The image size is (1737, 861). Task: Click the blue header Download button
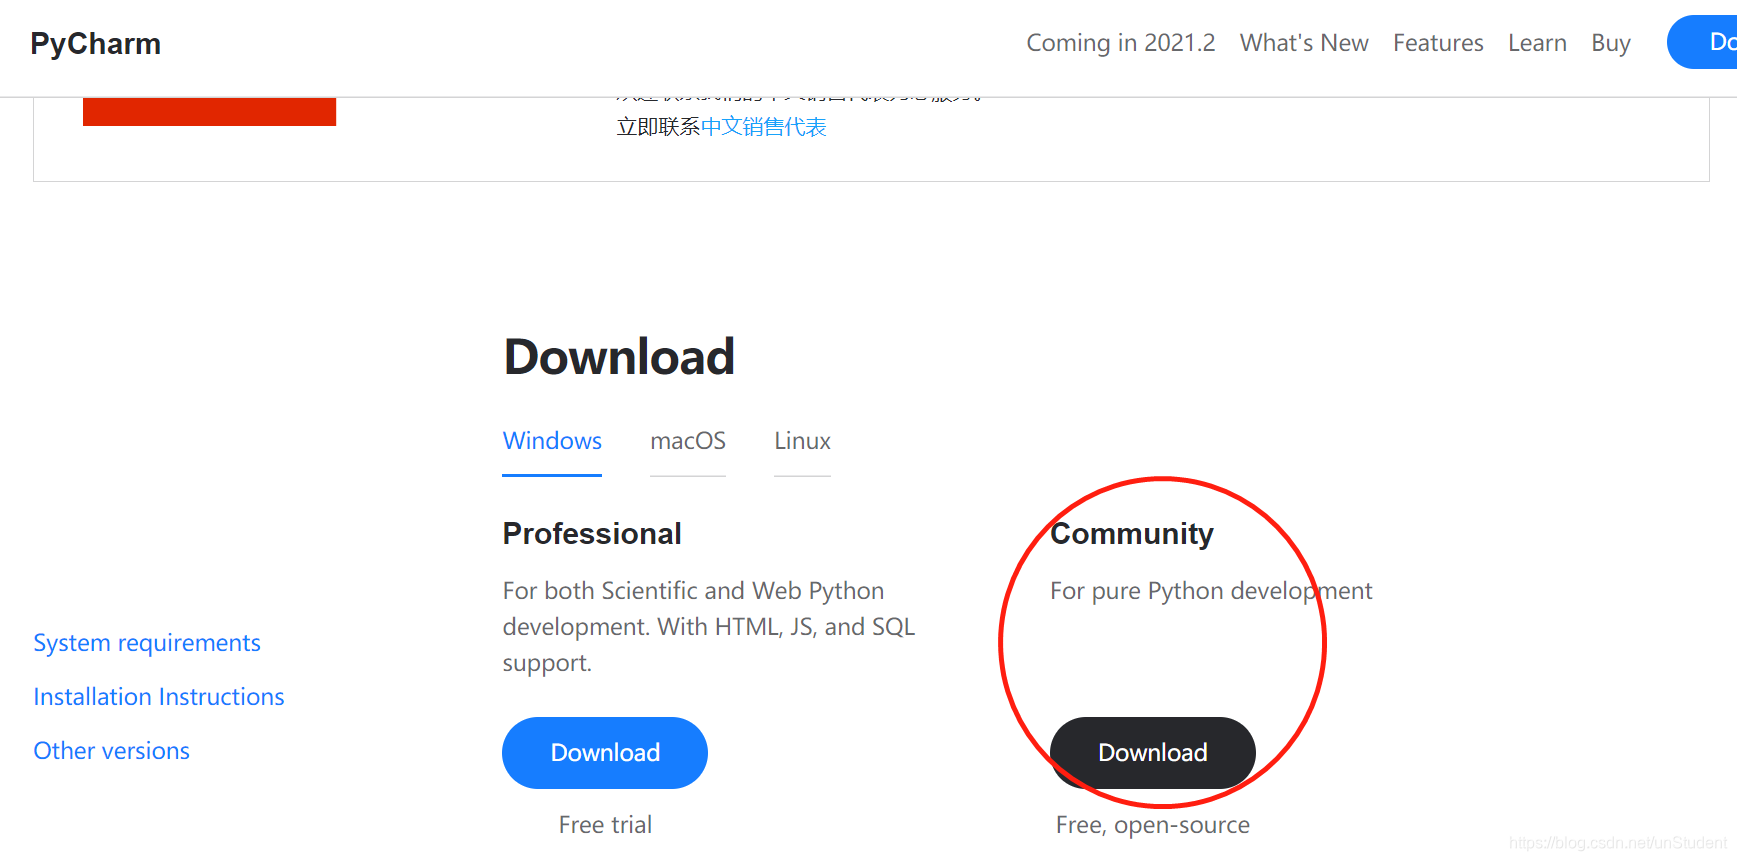pyautogui.click(x=1703, y=42)
